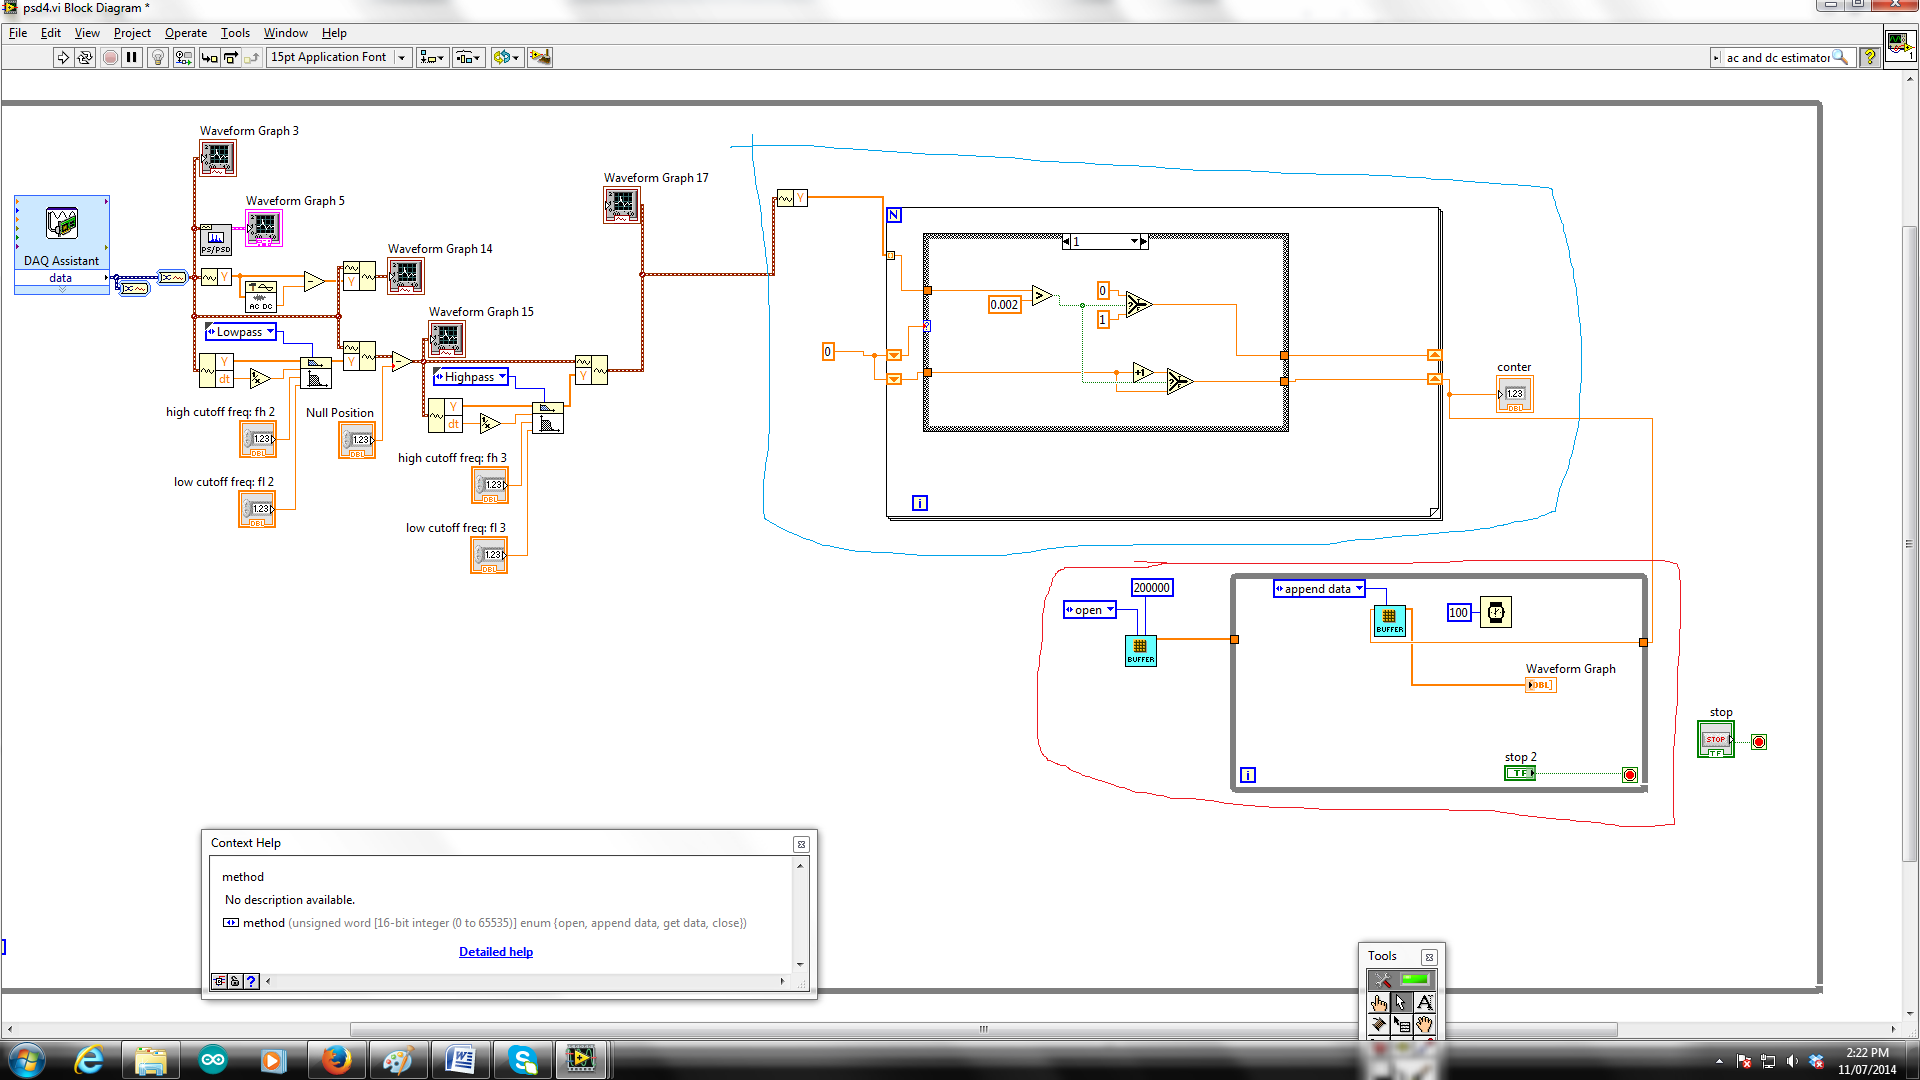
Task: Toggle Retain Wire Values button
Action: pyautogui.click(x=183, y=57)
